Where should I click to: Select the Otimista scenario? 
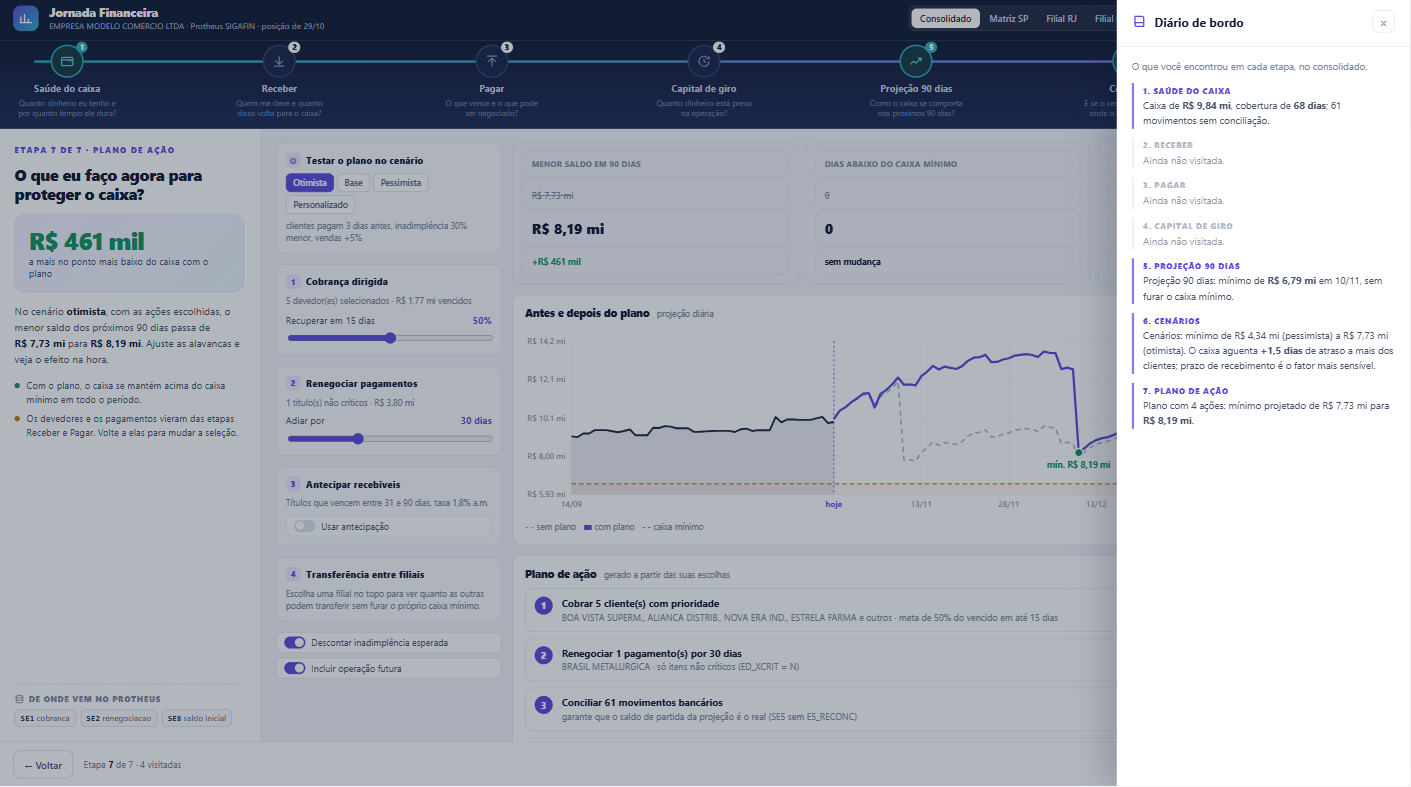[x=308, y=183]
